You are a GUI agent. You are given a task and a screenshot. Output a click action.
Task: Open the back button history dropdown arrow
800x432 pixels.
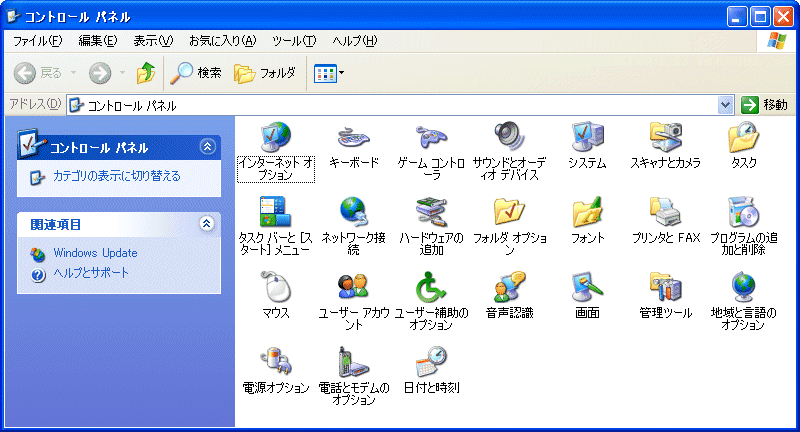click(73, 73)
